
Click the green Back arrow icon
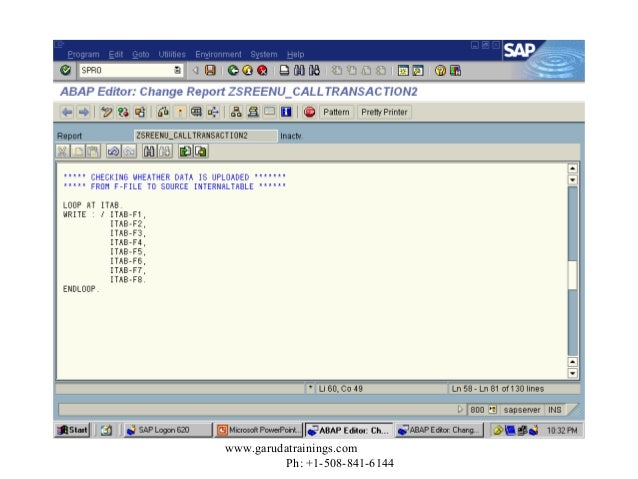pos(233,70)
